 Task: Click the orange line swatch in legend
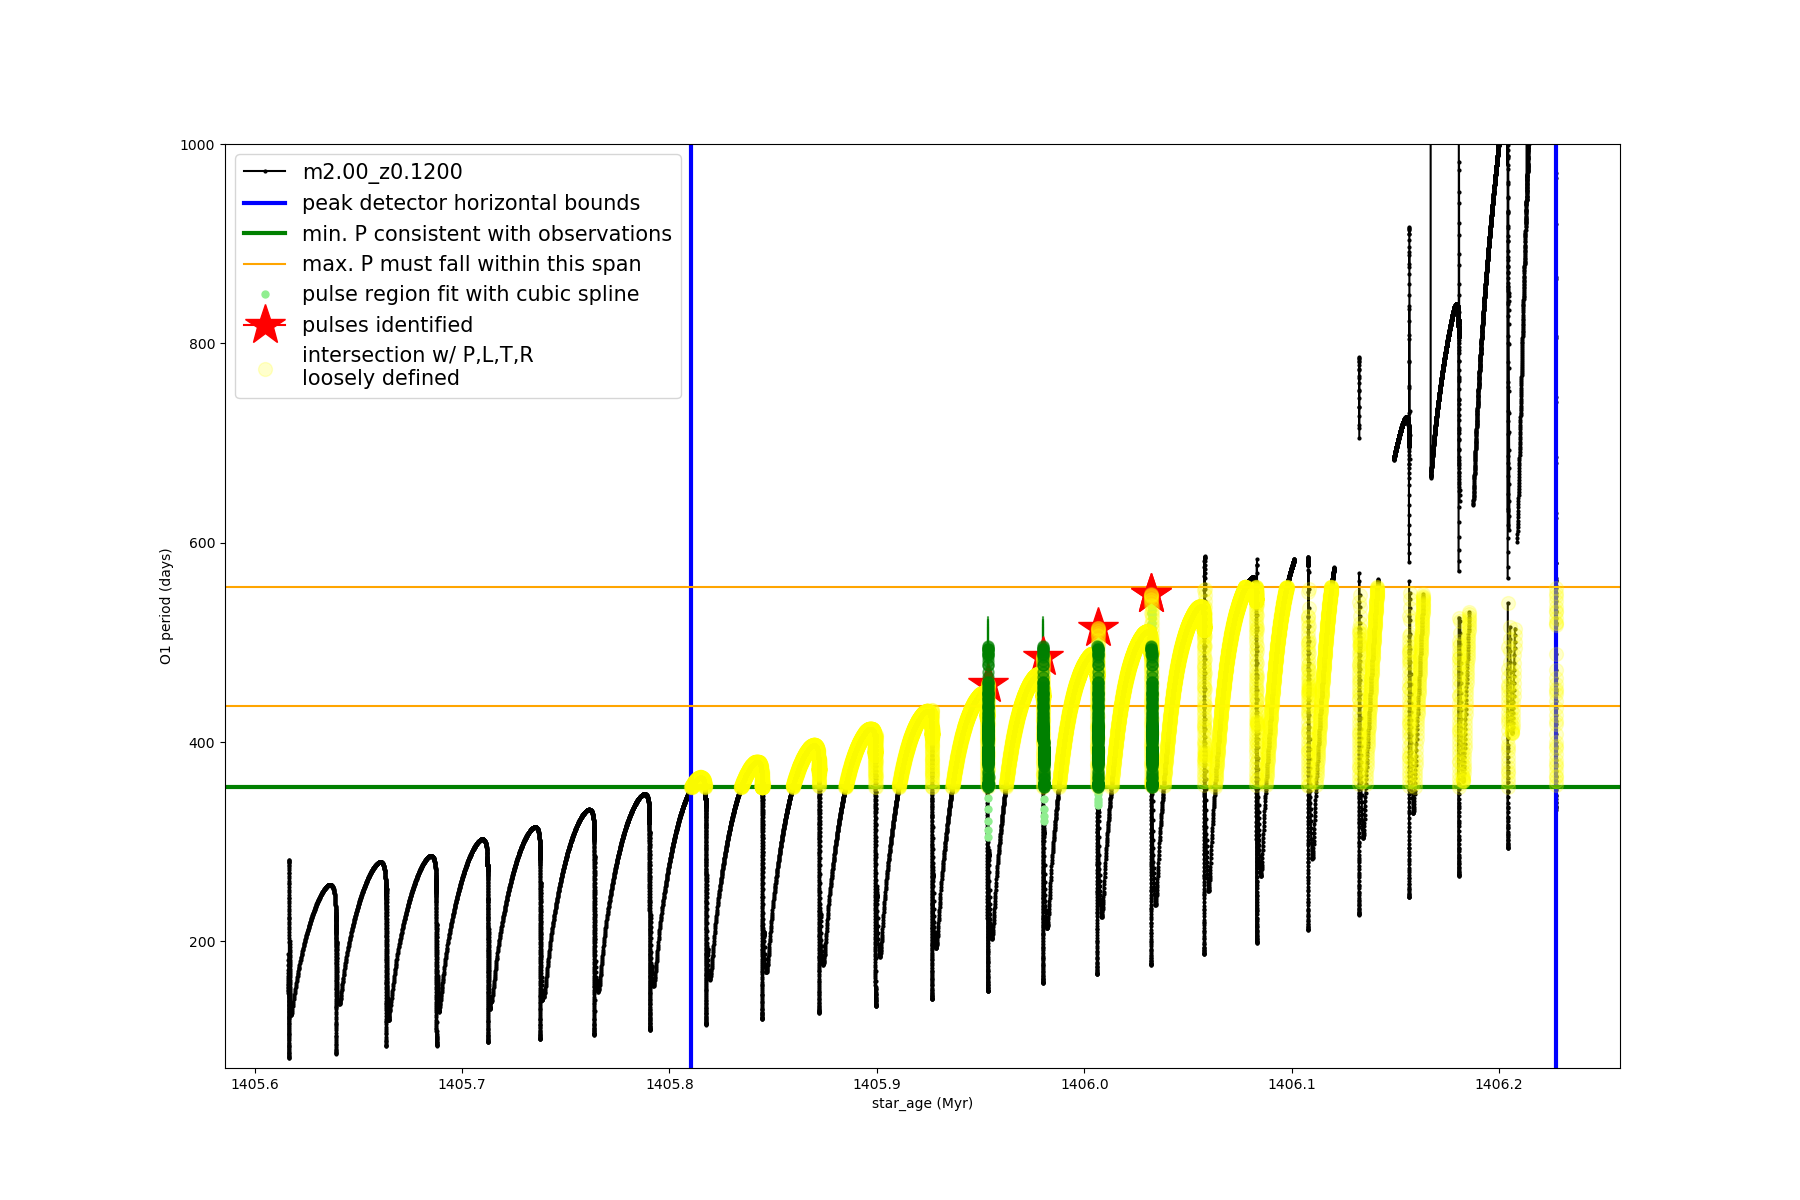265,264
